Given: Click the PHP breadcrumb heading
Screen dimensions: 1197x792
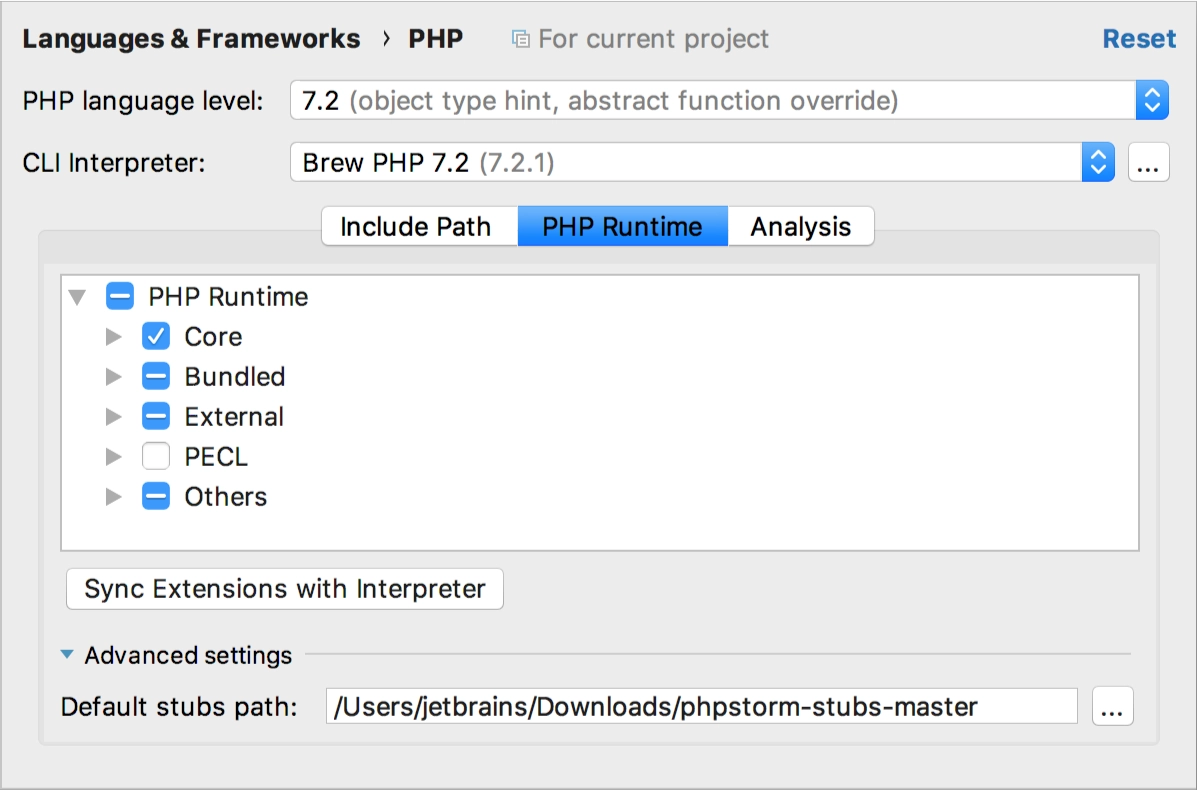Looking at the screenshot, I should click(436, 39).
